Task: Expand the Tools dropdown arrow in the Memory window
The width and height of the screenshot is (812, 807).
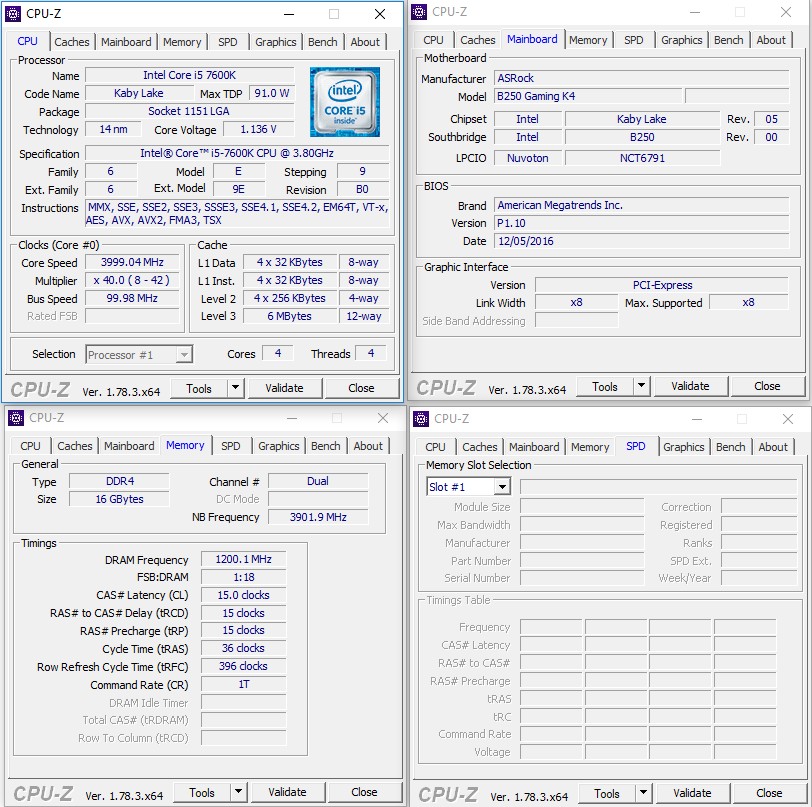Action: point(238,792)
